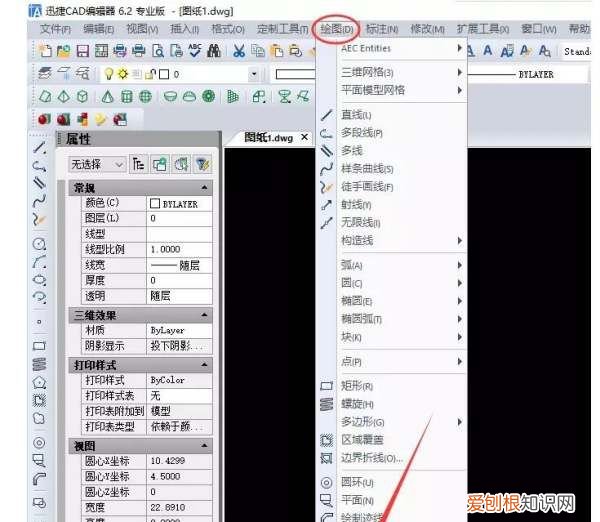Collapse the 打印样式 properties section

point(204,365)
